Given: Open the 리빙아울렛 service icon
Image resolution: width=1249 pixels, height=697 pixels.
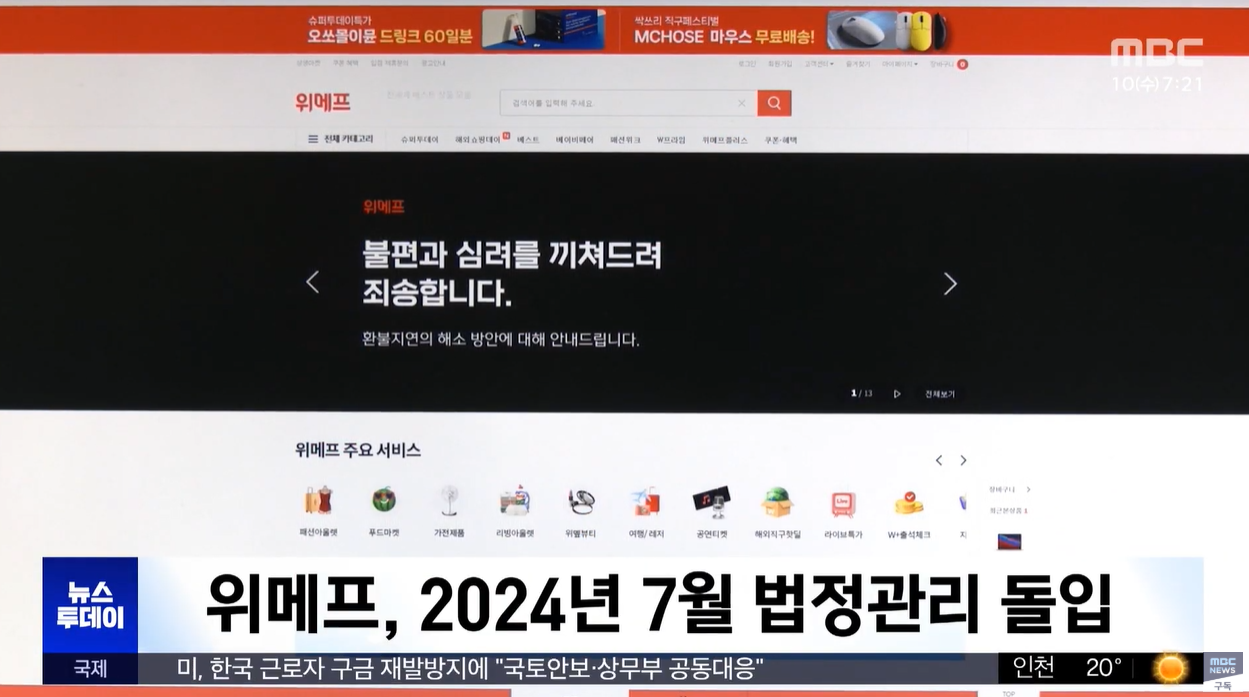Looking at the screenshot, I should [x=515, y=500].
